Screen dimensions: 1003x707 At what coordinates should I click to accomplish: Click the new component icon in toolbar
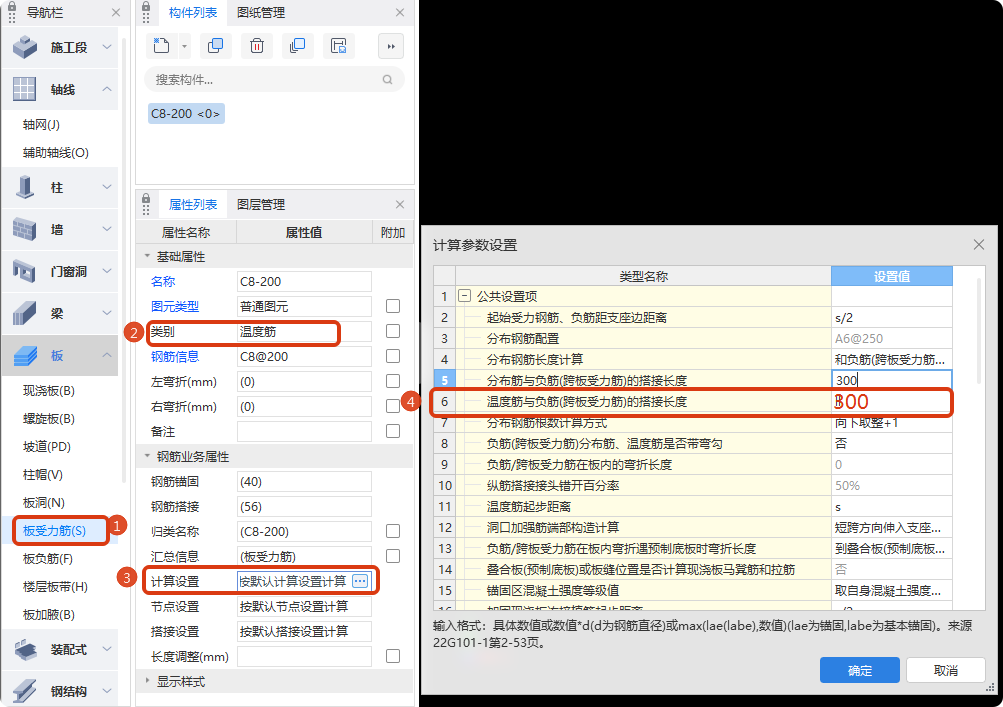click(x=161, y=45)
